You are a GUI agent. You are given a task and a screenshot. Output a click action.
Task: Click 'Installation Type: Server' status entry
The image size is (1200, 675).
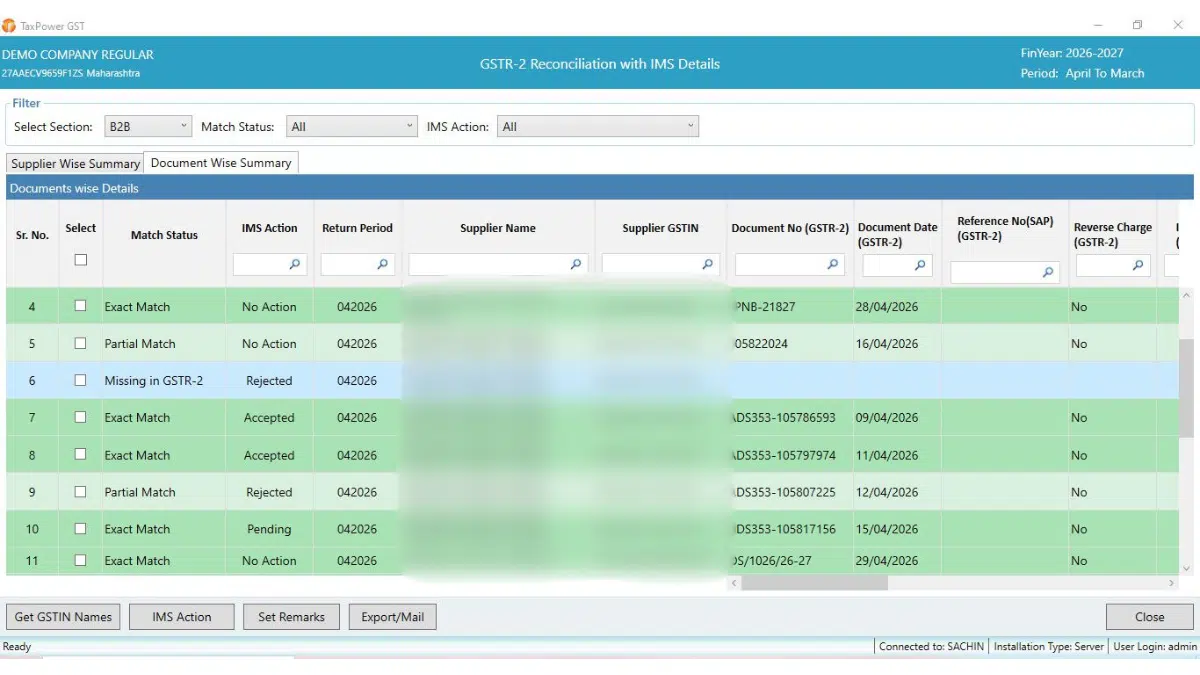(1048, 647)
